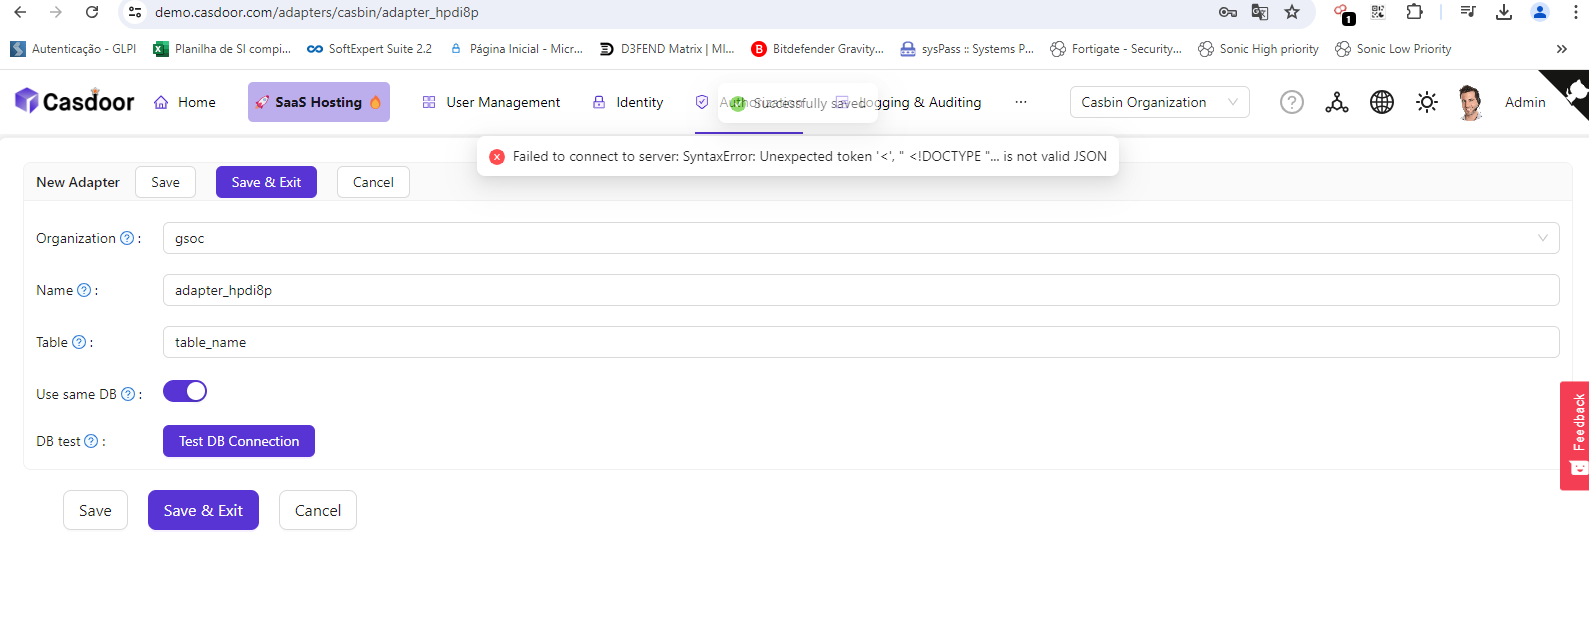This screenshot has width=1589, height=644.
Task: Click the Casdoor logo
Action: [x=74, y=101]
